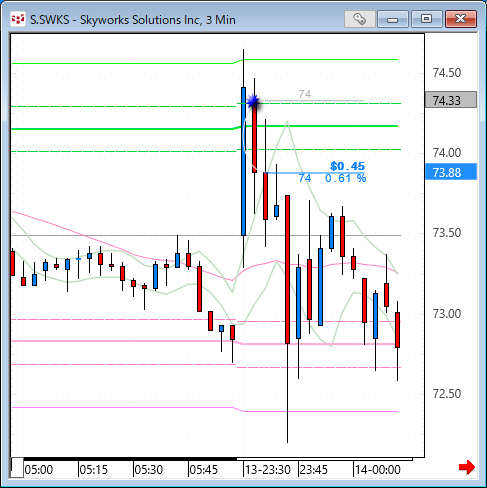The image size is (487, 488).
Task: Click the 13-23:30 time axis label
Action: [x=268, y=470]
